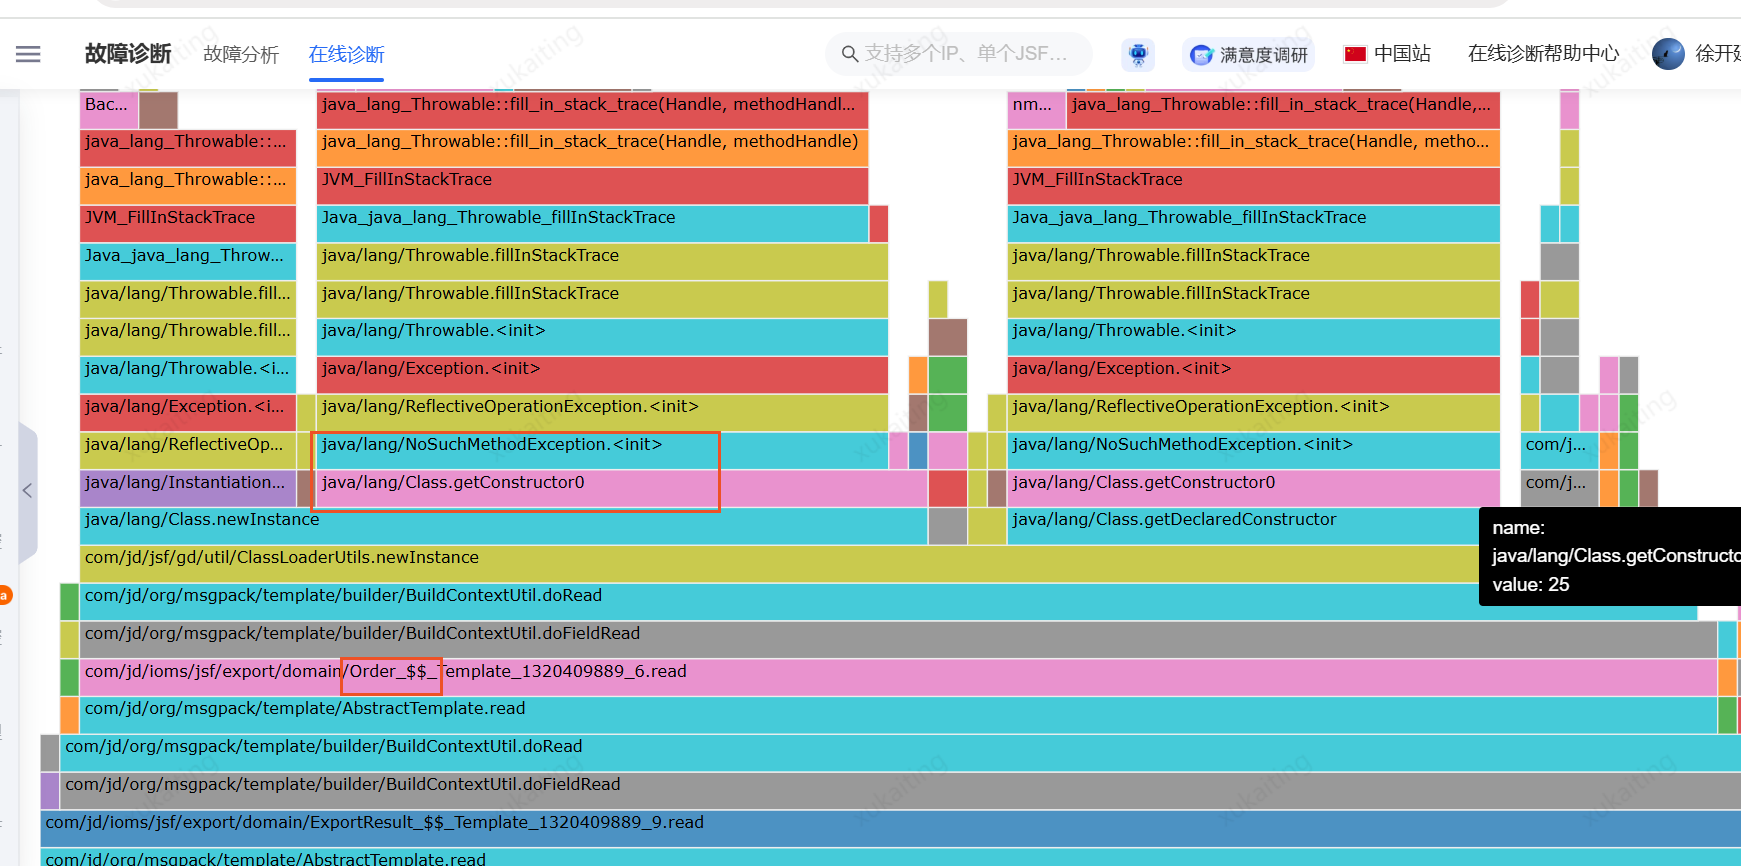Screen dimensions: 1741x866
Task: Click lower BuildContextUtil.doRead cyan frame
Action: tap(900, 753)
